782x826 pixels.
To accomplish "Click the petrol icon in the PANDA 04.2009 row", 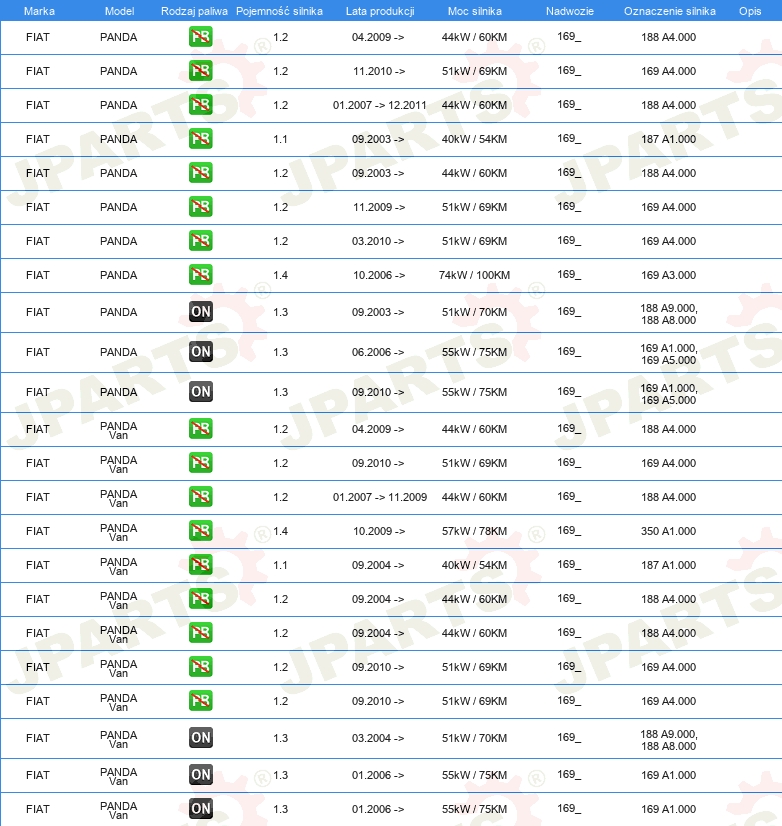I will (201, 37).
